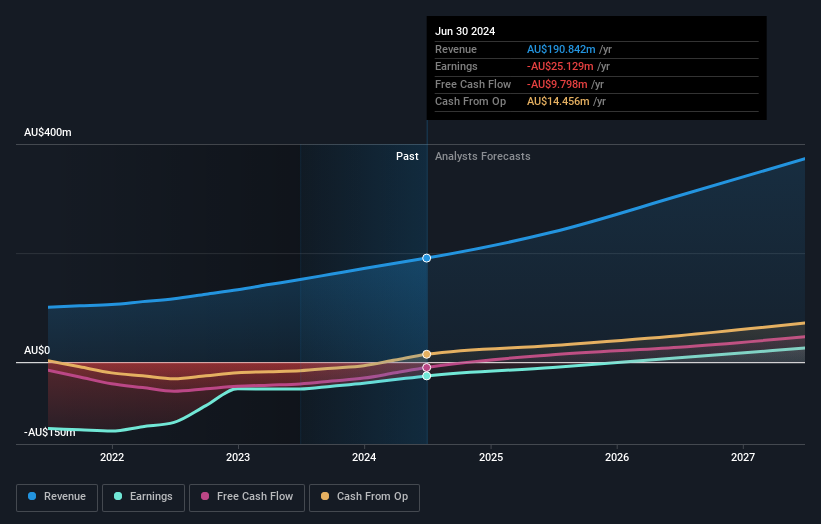The width and height of the screenshot is (821, 524).
Task: Click the earnings value -AU$25.129m
Action: tap(560, 66)
